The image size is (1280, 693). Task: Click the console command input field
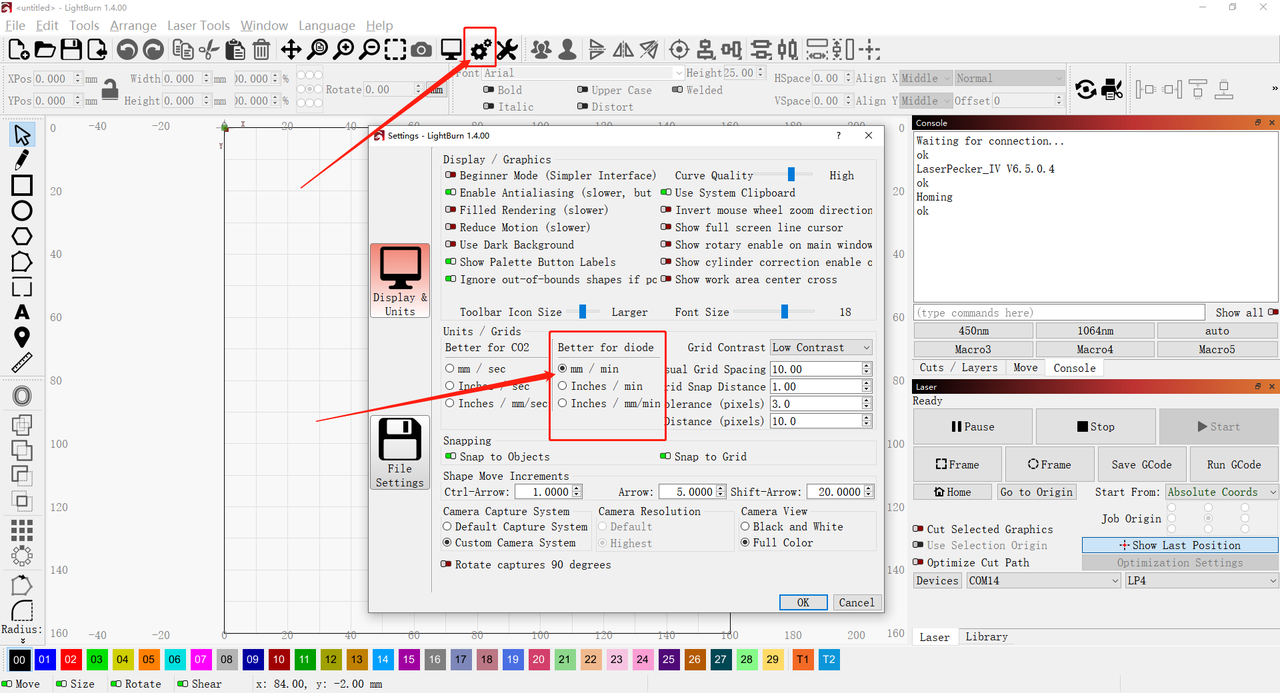pos(1060,313)
